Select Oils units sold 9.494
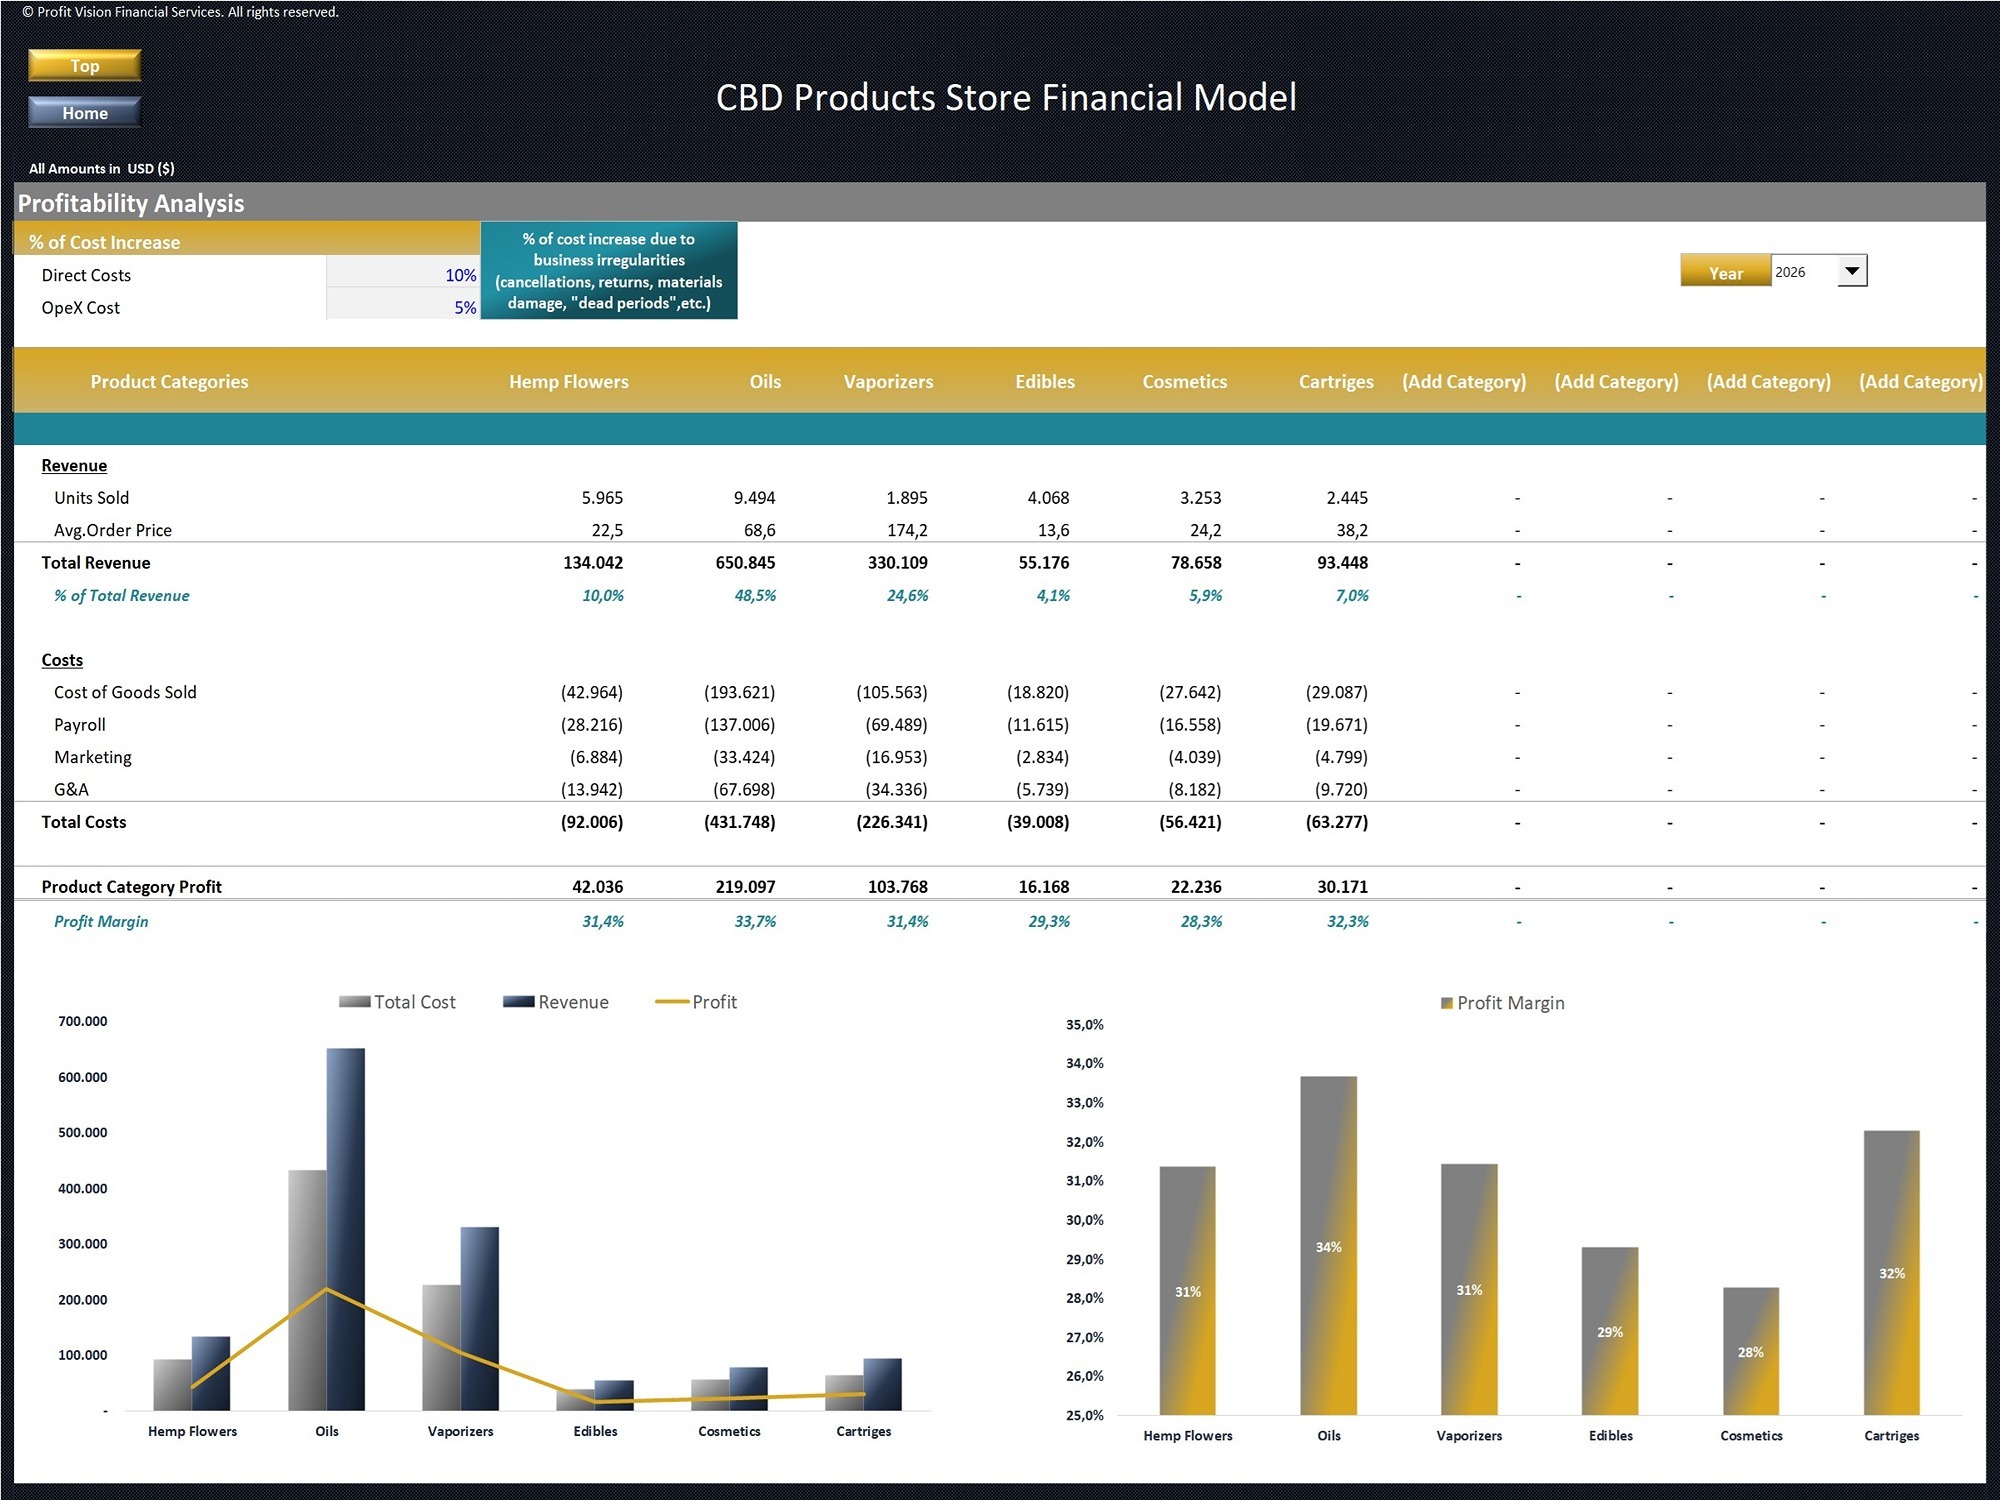Screen dimensions: 2000x1500 pyautogui.click(x=754, y=497)
